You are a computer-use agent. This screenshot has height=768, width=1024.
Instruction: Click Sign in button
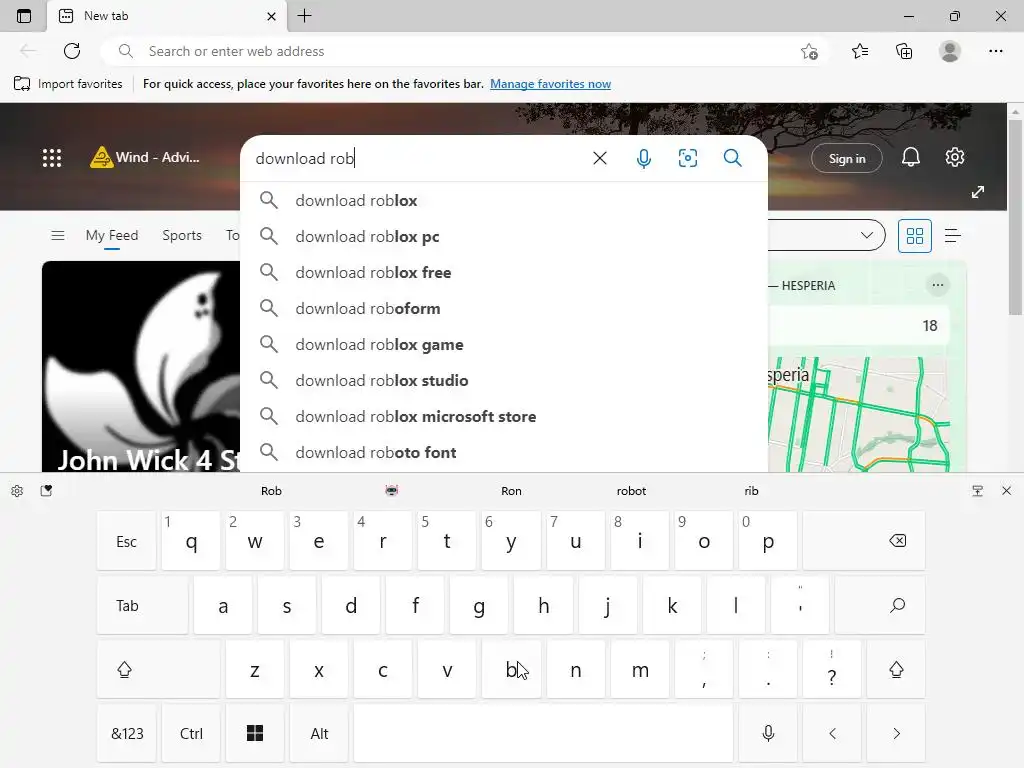pyautogui.click(x=847, y=158)
